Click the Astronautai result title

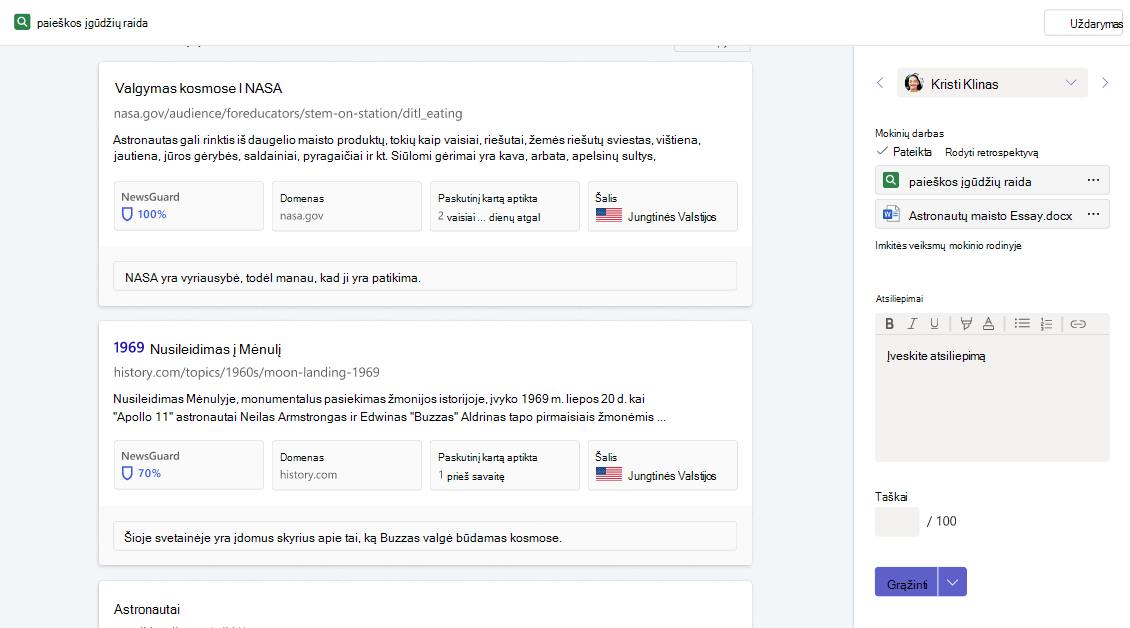tap(147, 609)
